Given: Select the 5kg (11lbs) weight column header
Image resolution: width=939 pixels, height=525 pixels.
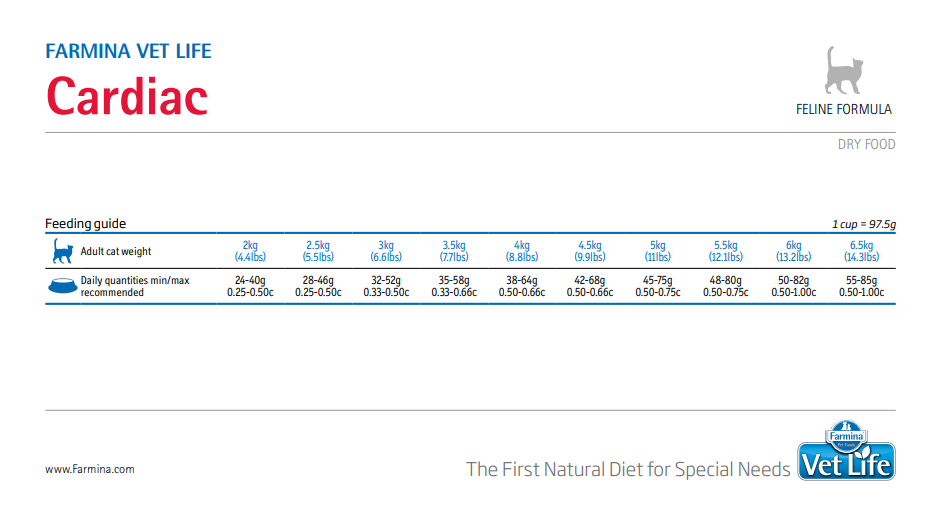Looking at the screenshot, I should tap(658, 251).
